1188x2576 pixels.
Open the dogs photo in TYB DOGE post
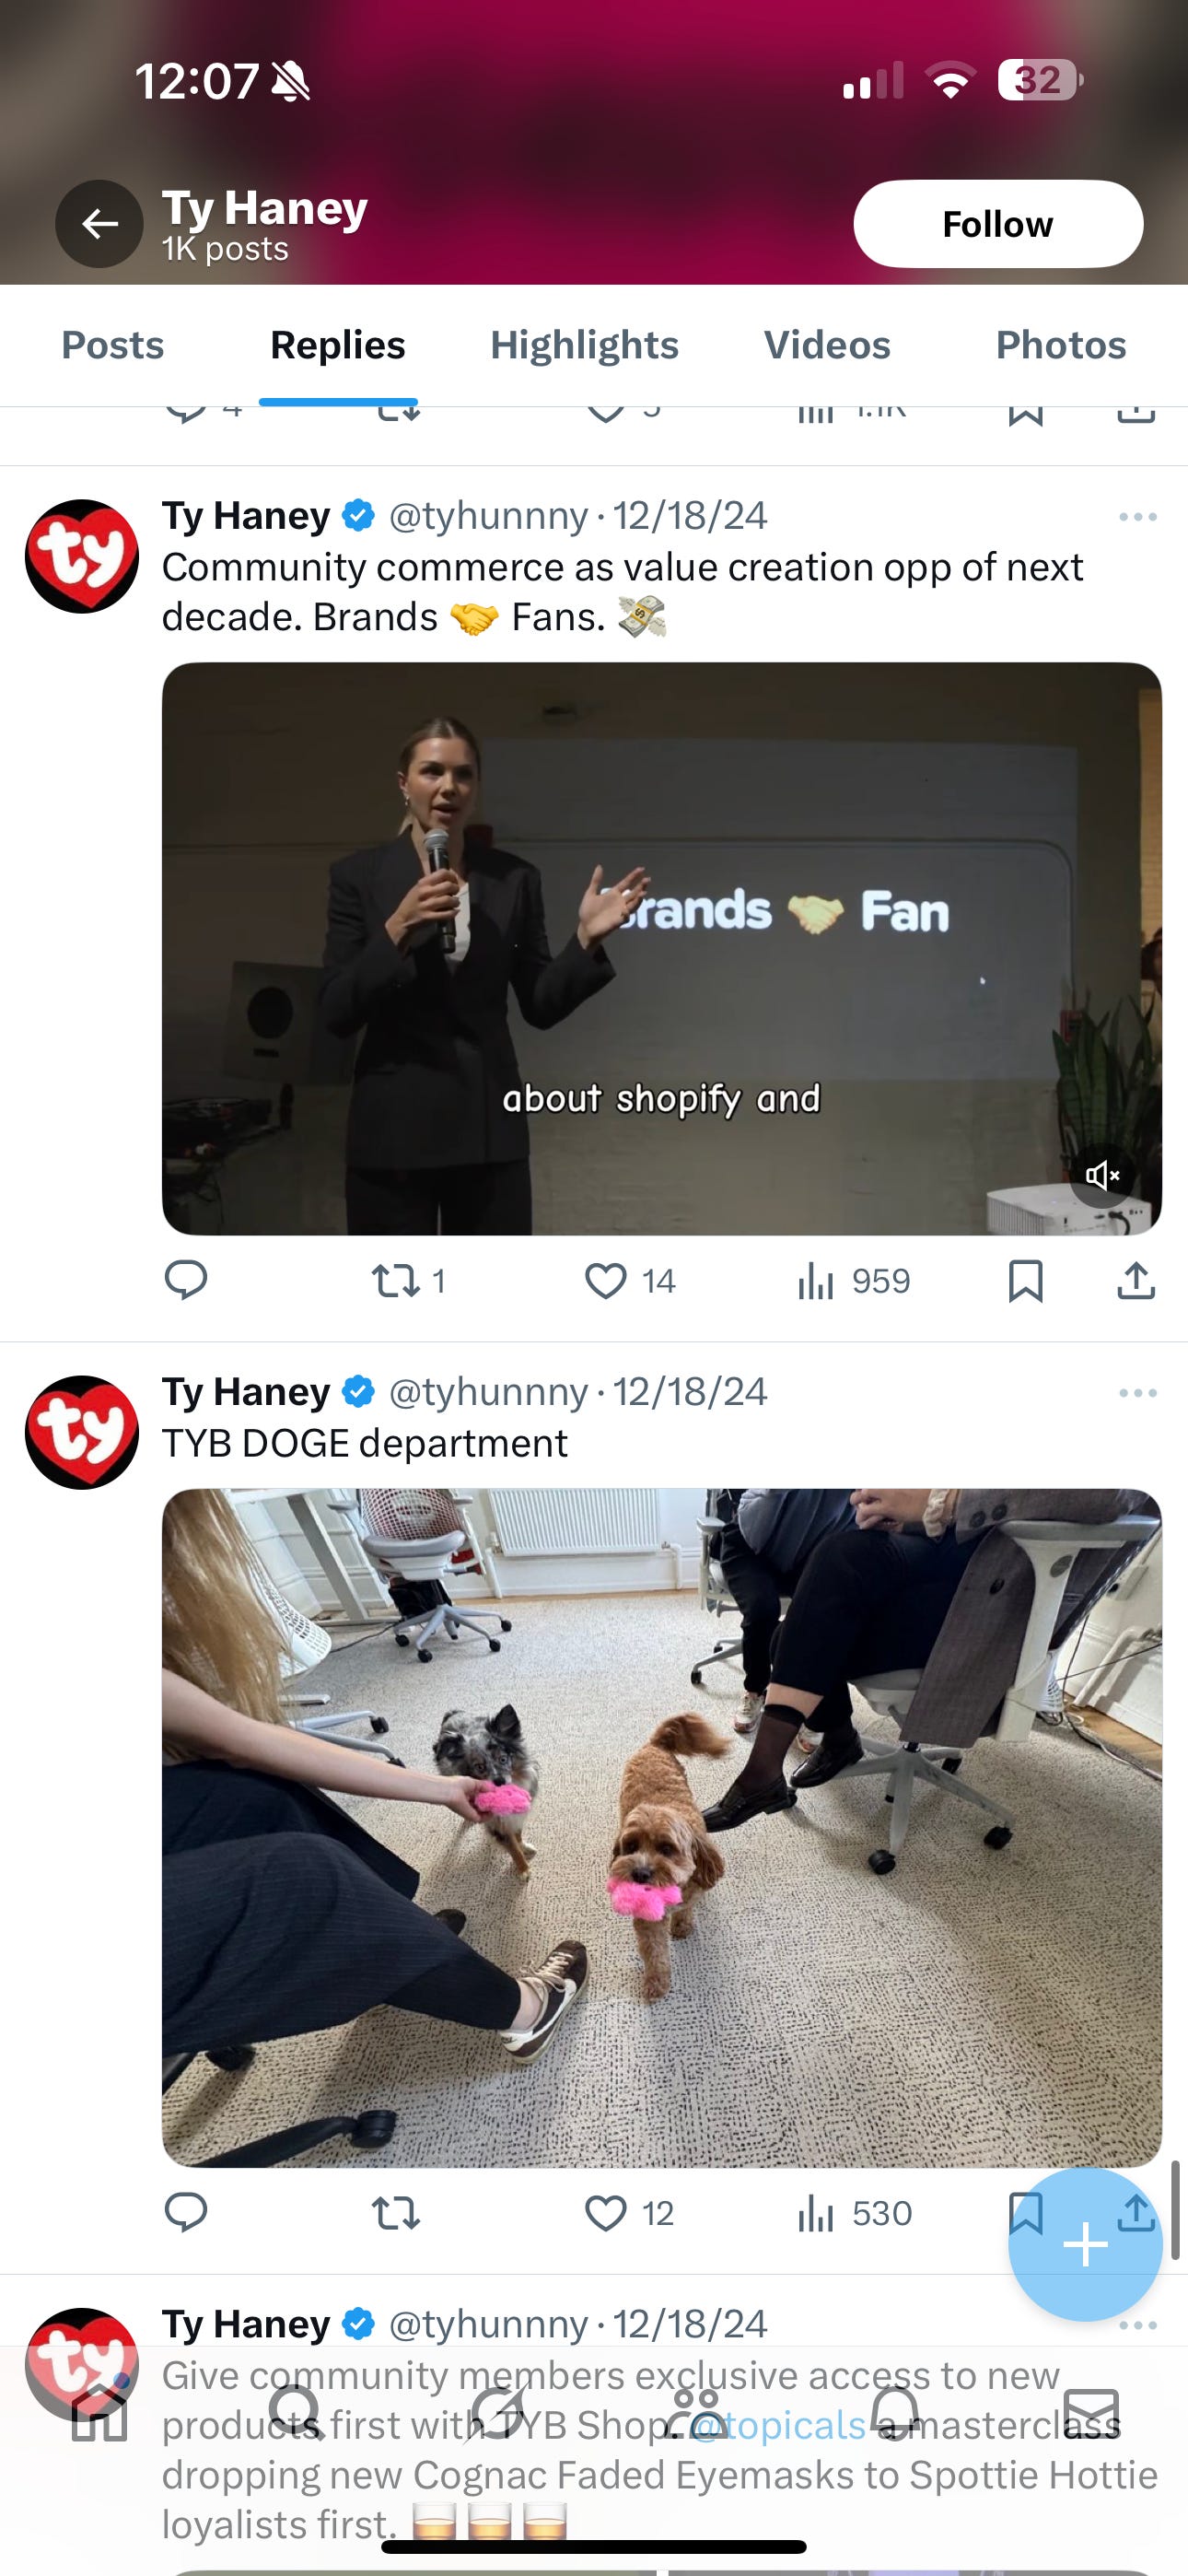tap(662, 1829)
